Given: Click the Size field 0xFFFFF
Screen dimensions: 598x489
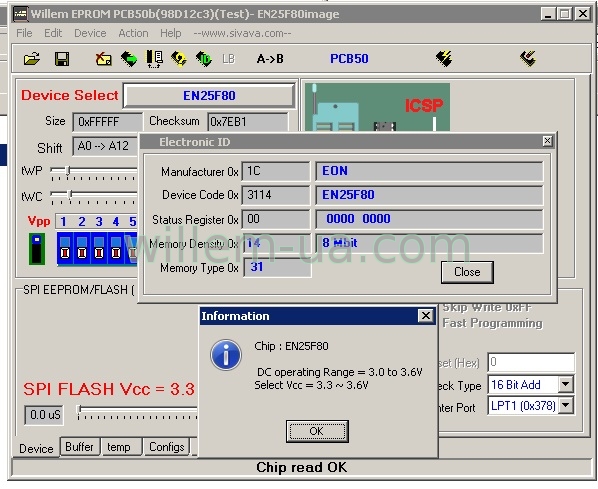Looking at the screenshot, I should (x=108, y=122).
